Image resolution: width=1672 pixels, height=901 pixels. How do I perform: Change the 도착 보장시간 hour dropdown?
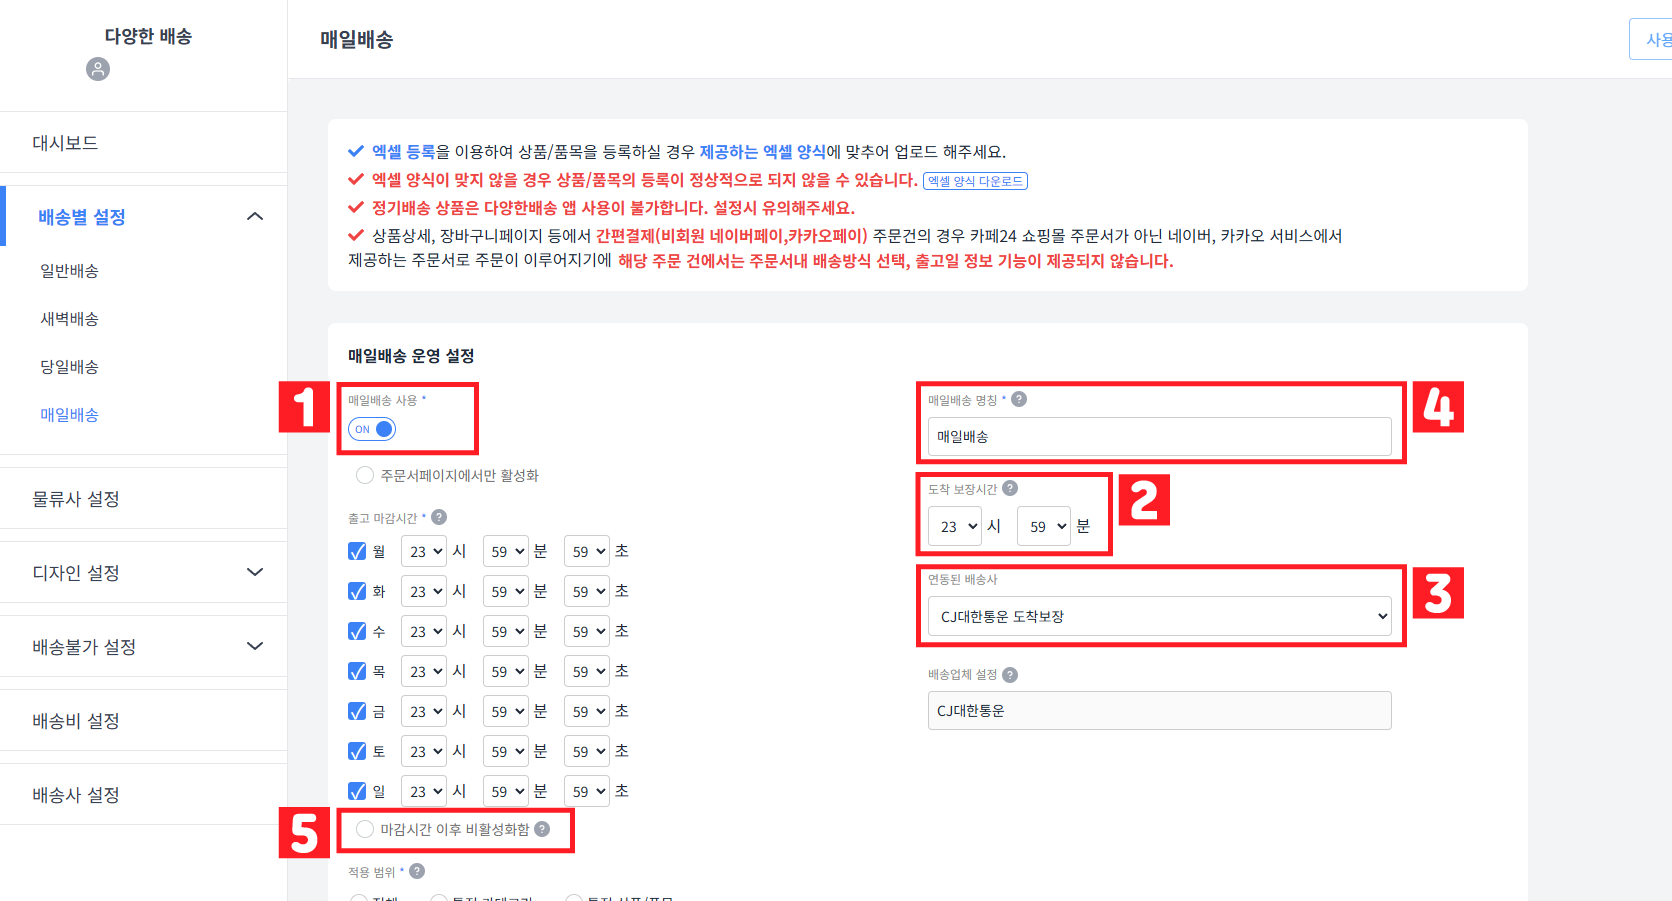[x=954, y=526]
